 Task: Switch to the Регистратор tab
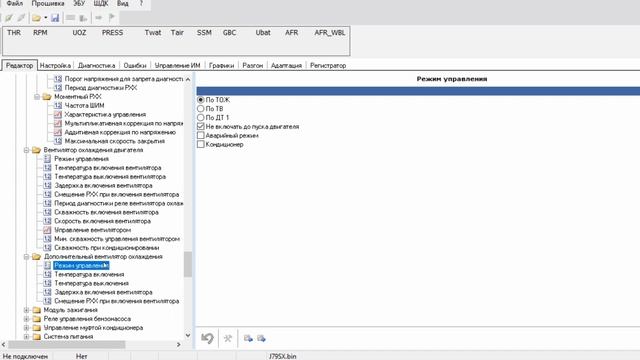click(328, 65)
